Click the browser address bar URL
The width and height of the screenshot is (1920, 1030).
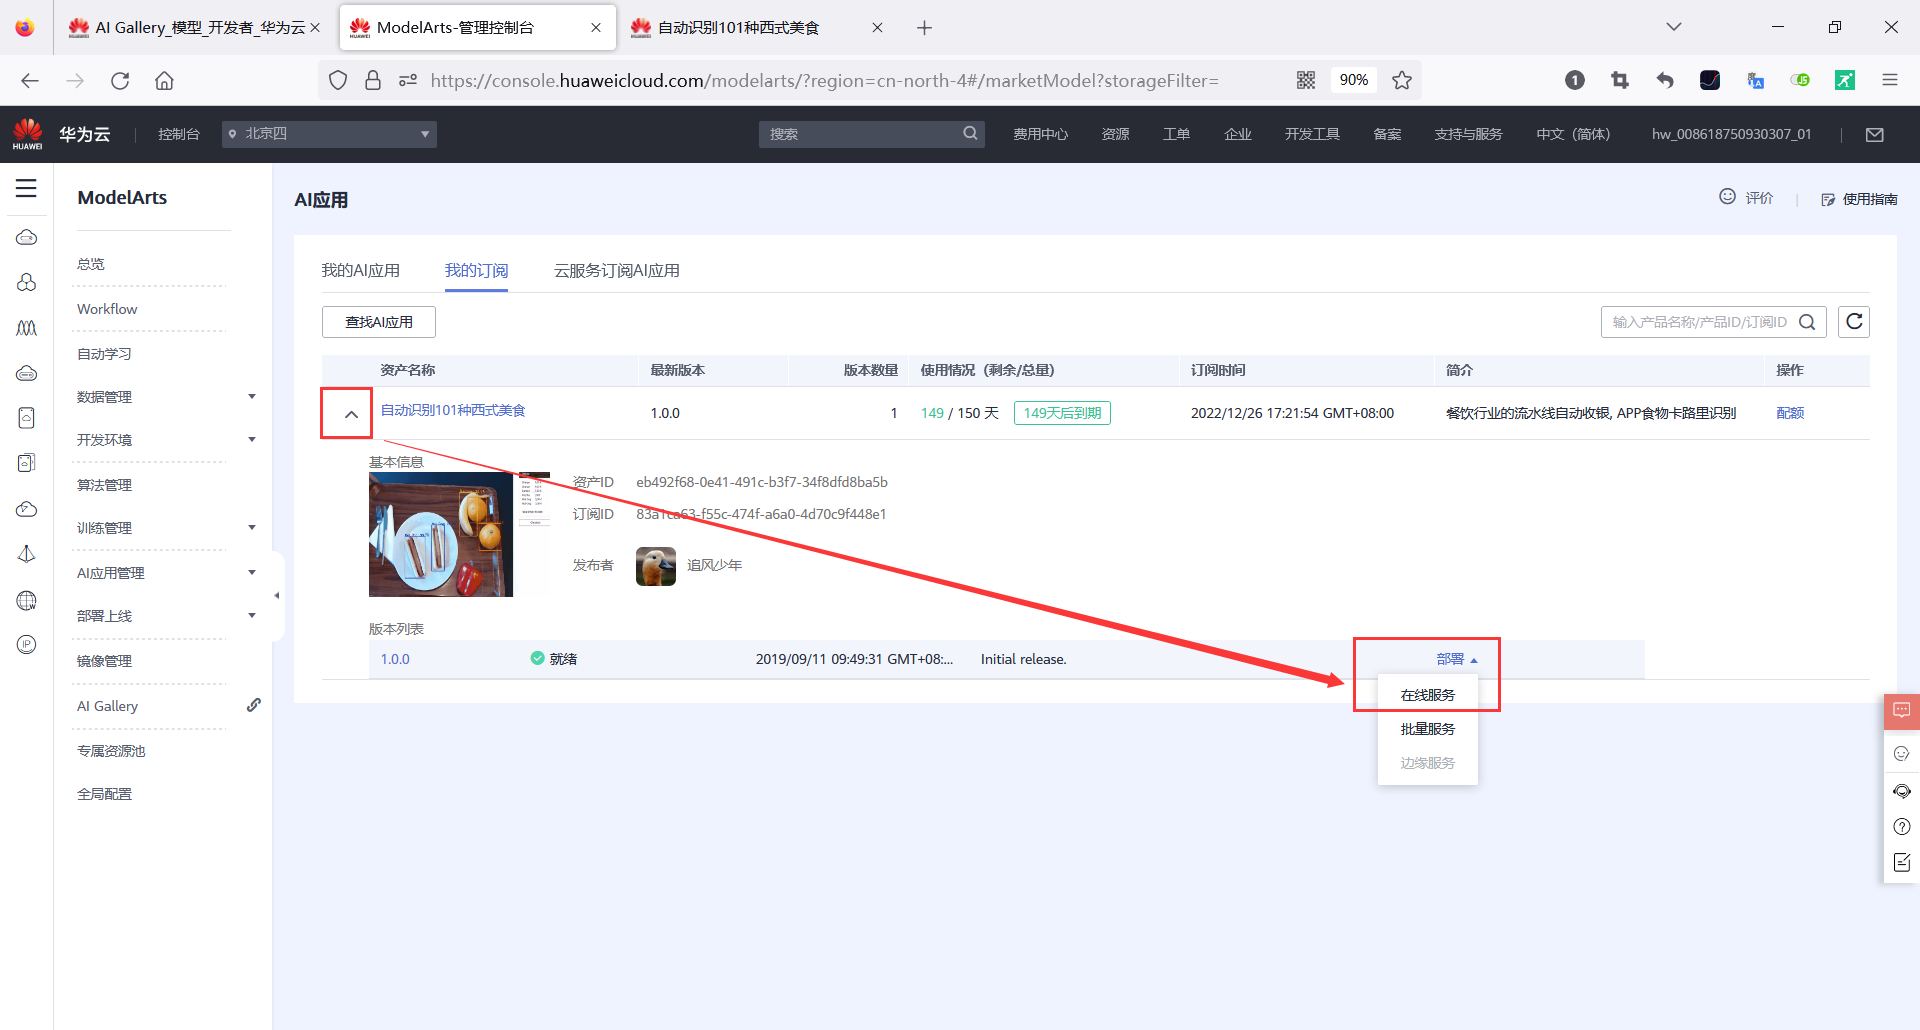pyautogui.click(x=824, y=81)
